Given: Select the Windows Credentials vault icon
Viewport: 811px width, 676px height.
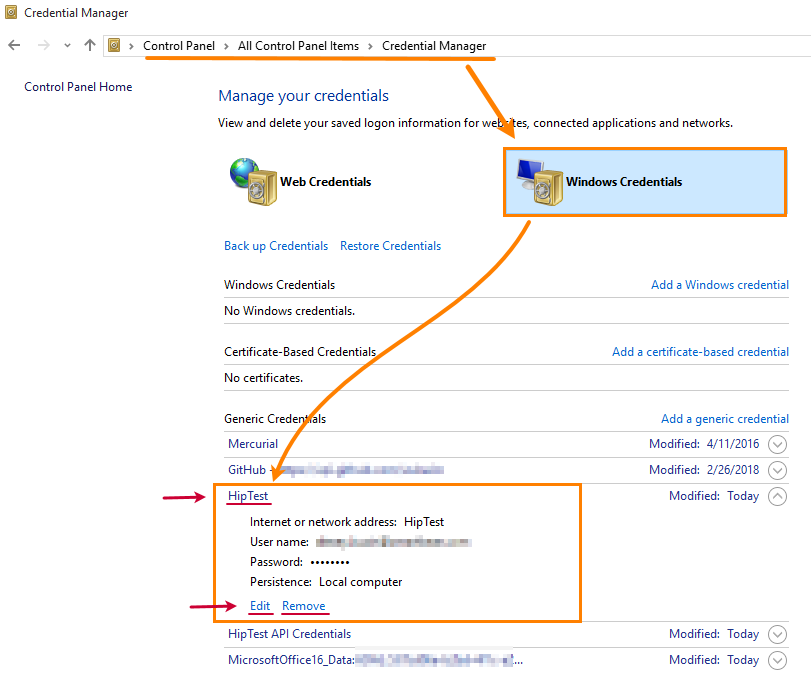Looking at the screenshot, I should 540,182.
